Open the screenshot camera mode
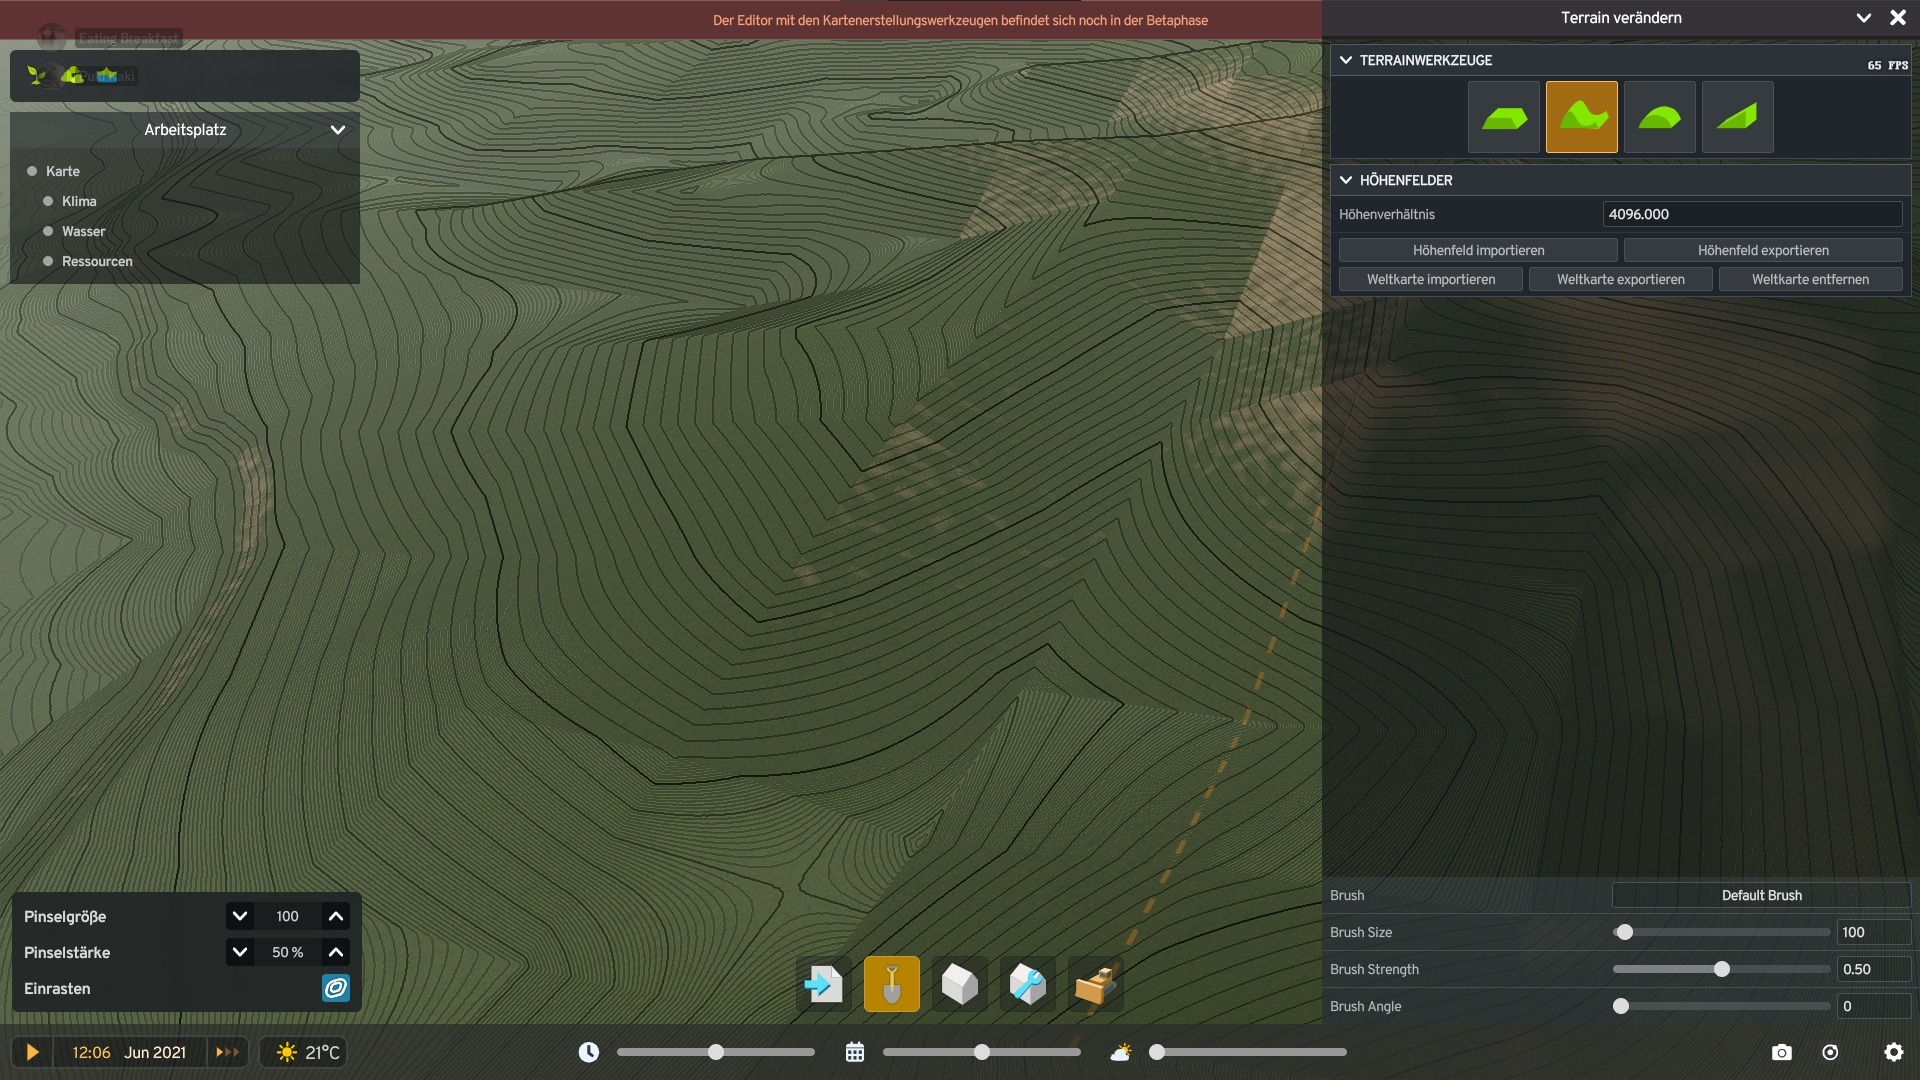The image size is (1920, 1080). tap(1782, 1052)
